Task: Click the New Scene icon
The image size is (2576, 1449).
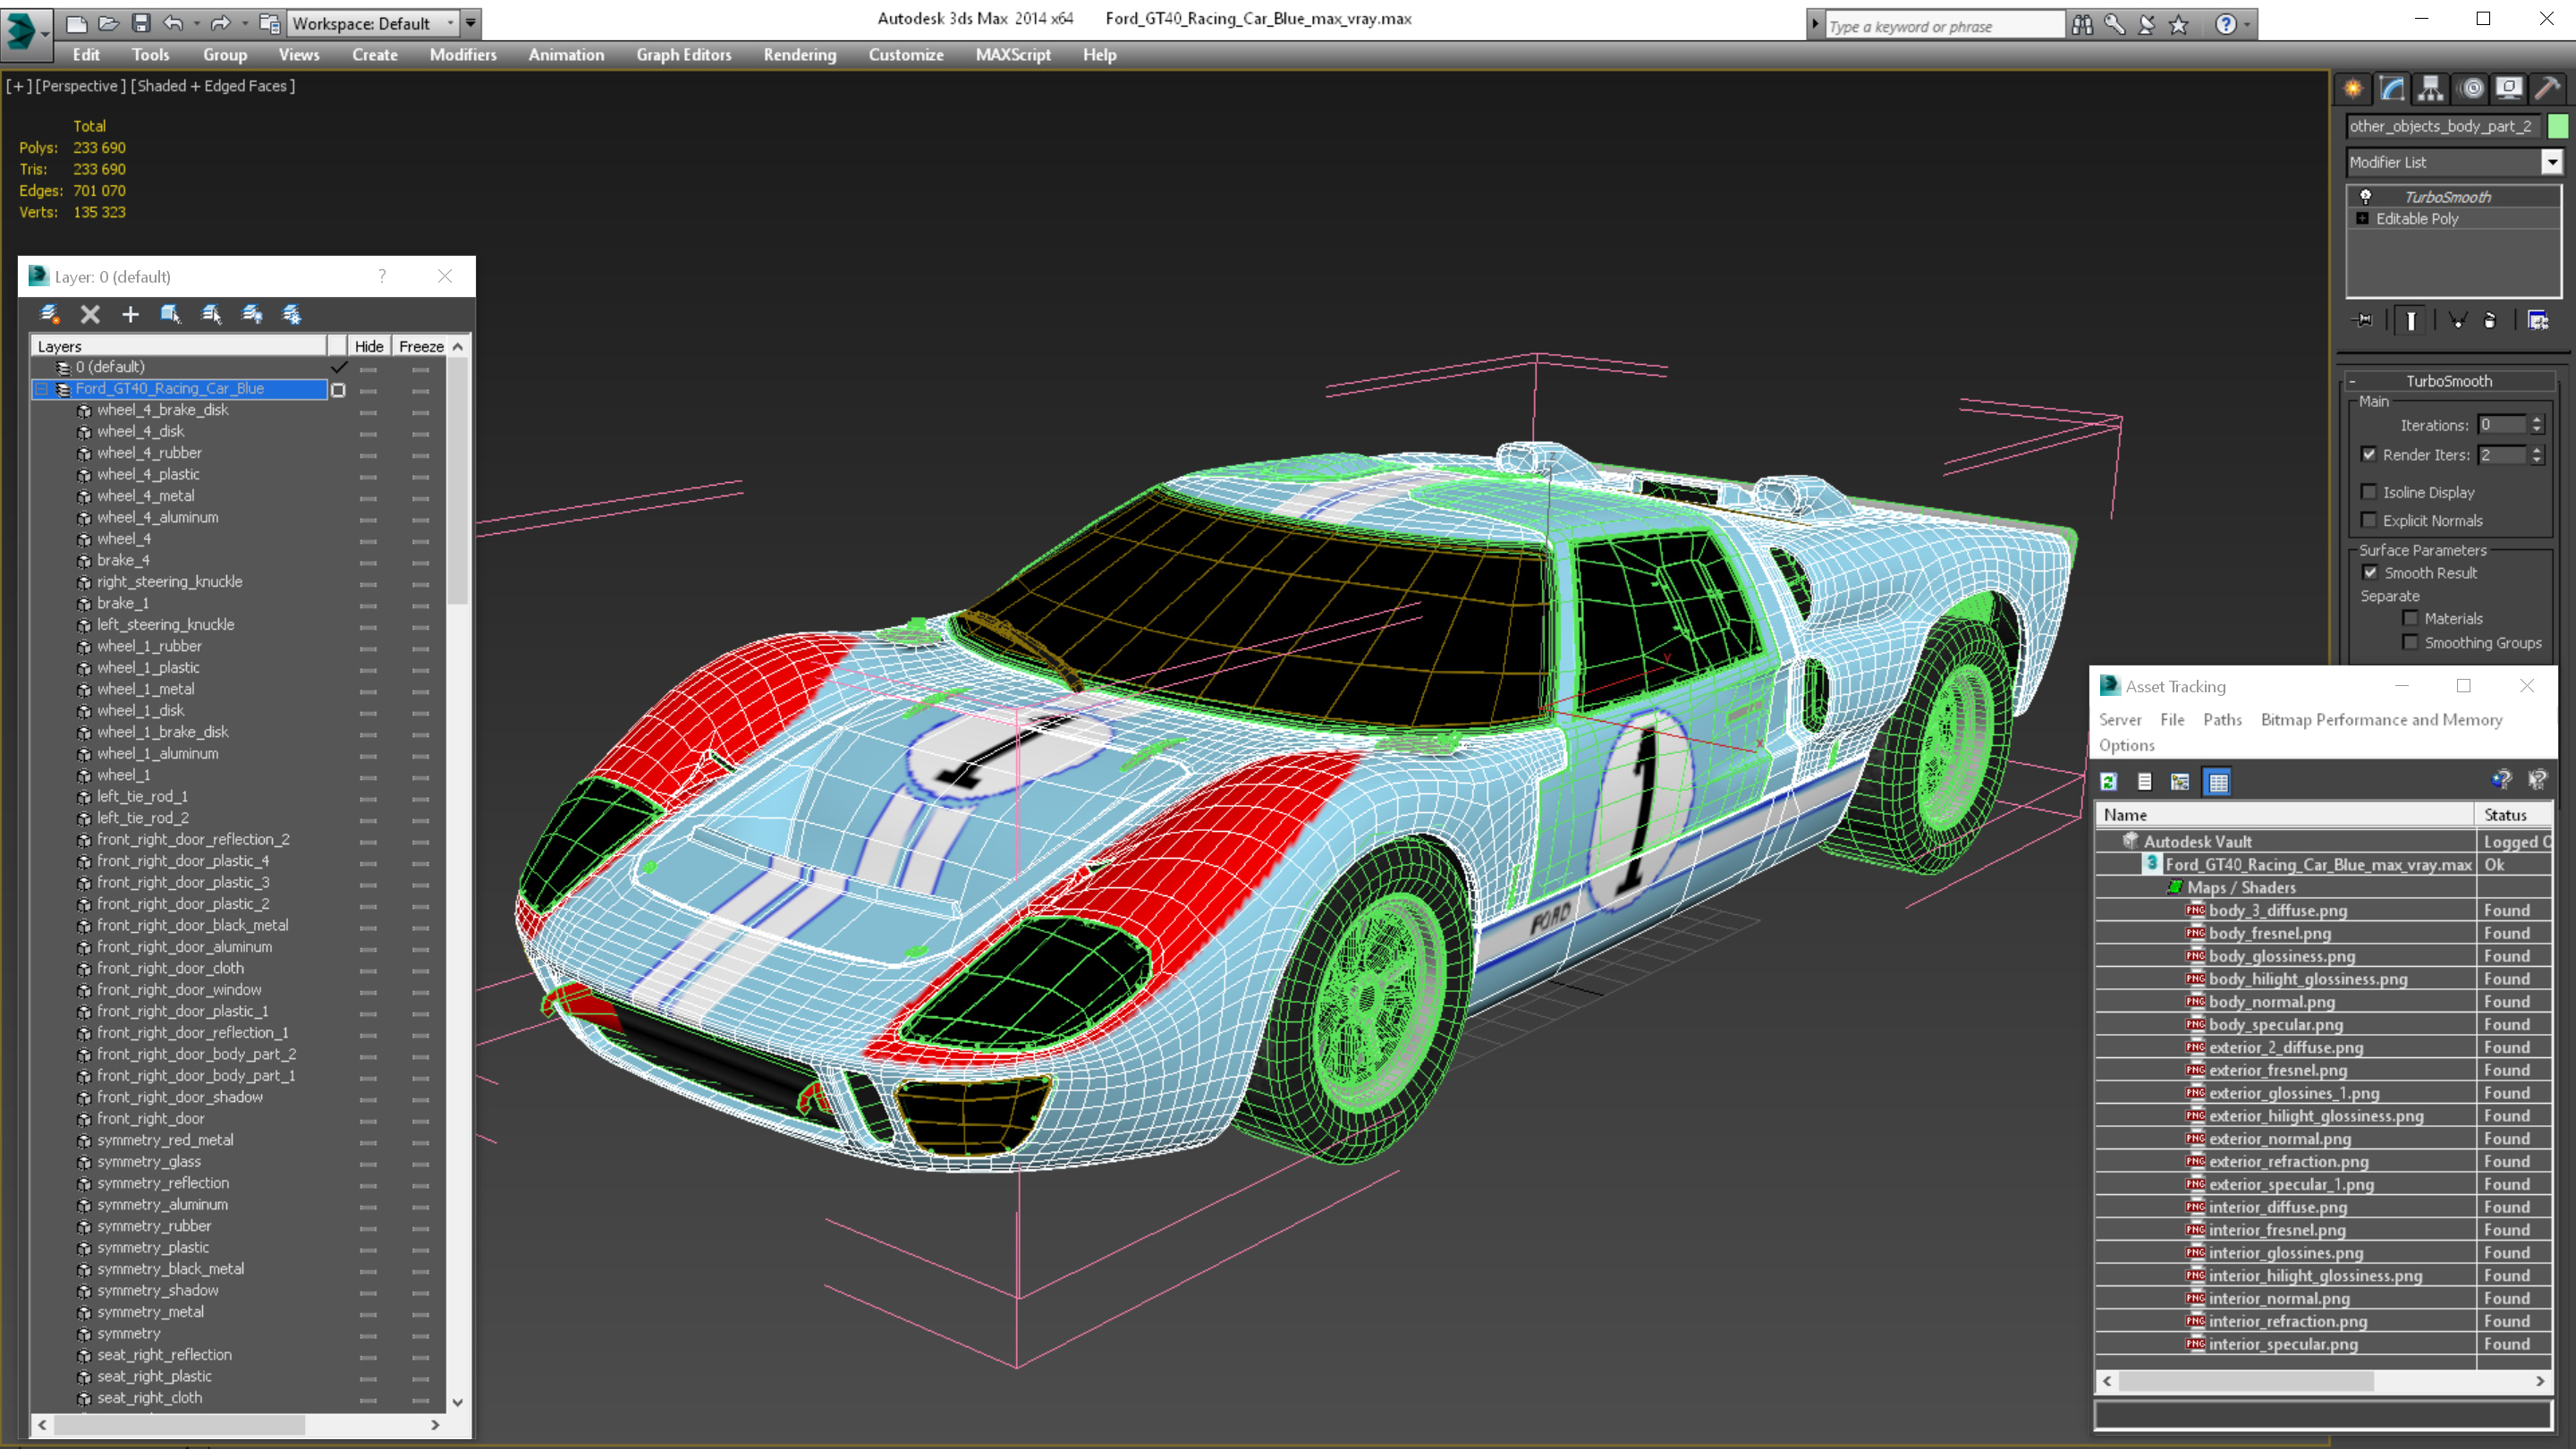Action: (76, 23)
